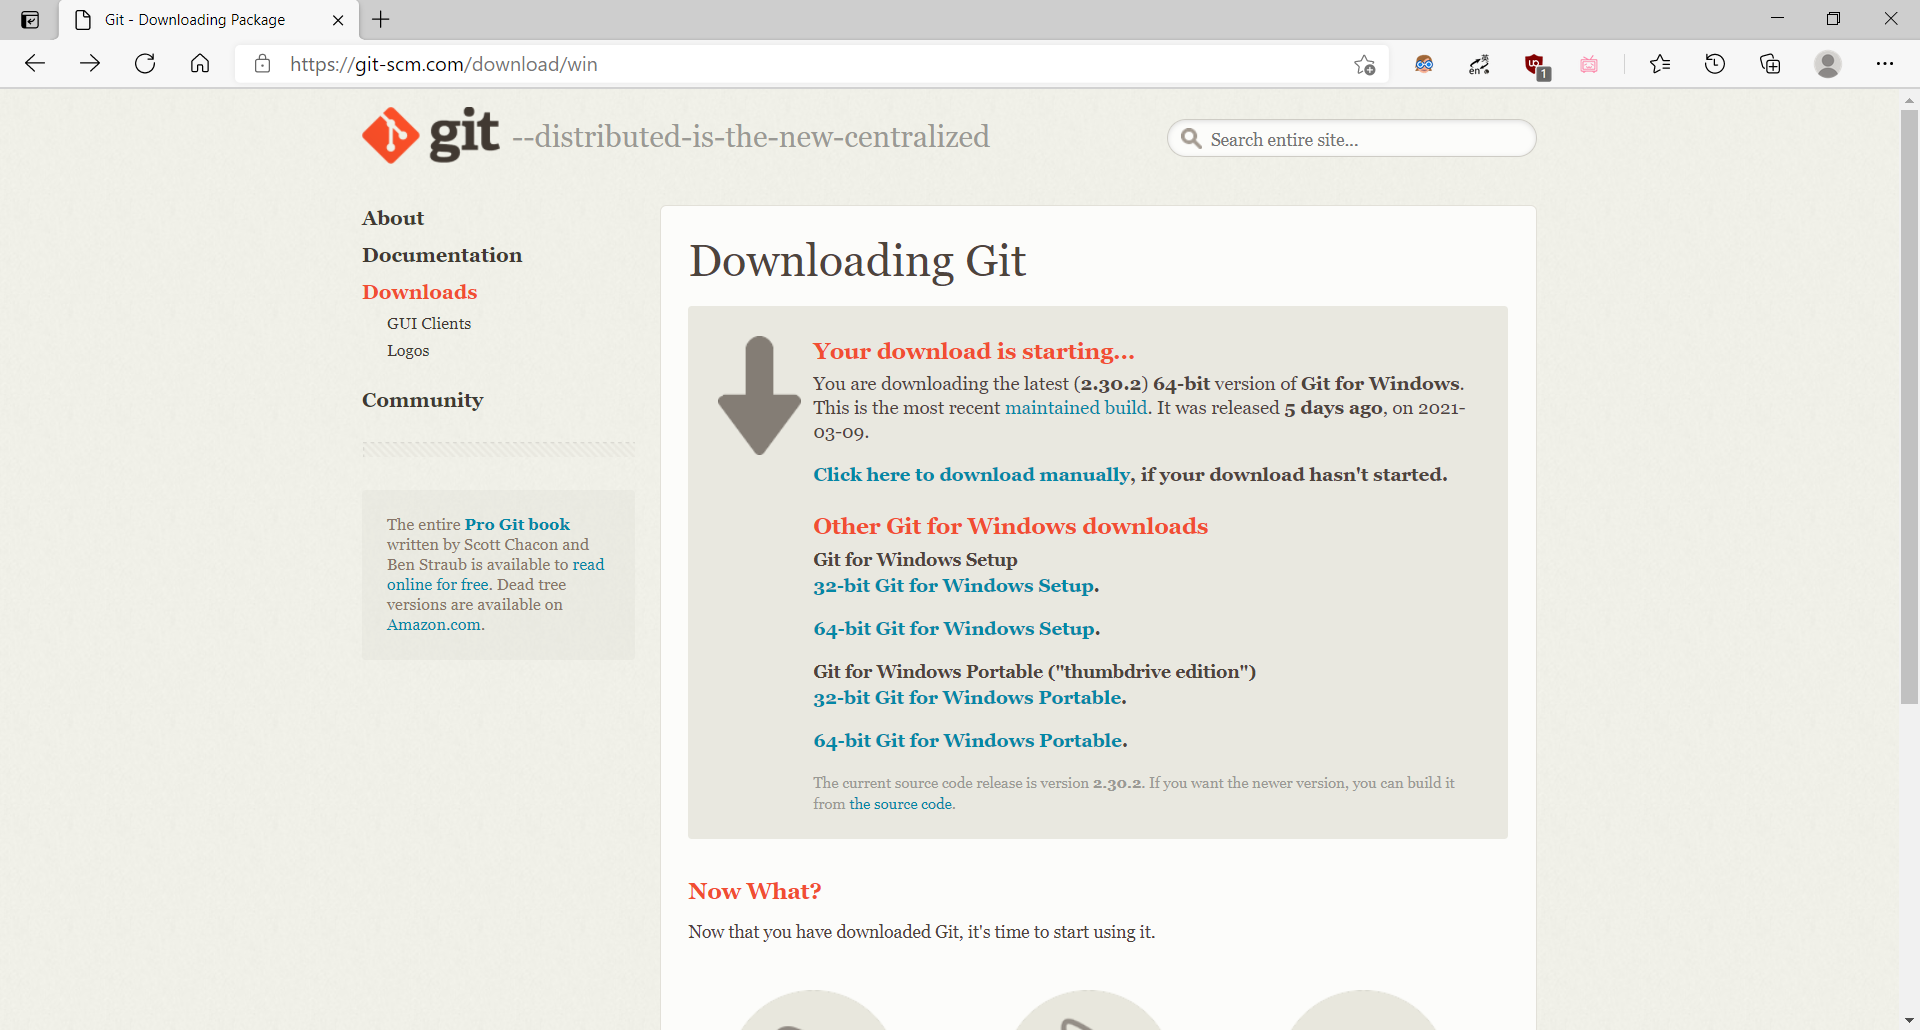Click the uBlock Origin extension icon
Viewport: 1920px width, 1030px height.
coord(1536,64)
